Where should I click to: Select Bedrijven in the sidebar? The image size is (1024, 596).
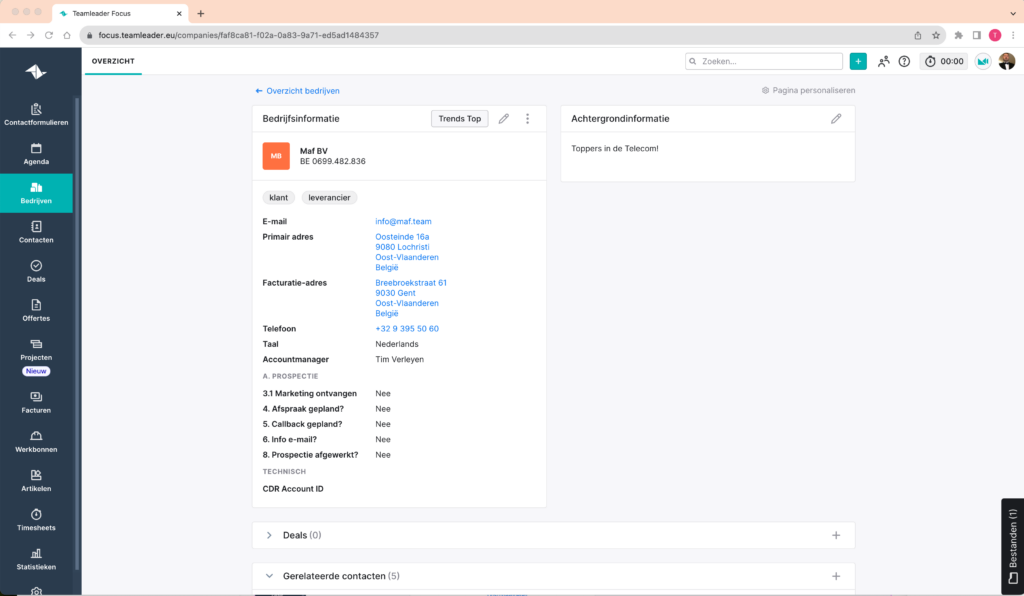(36, 193)
